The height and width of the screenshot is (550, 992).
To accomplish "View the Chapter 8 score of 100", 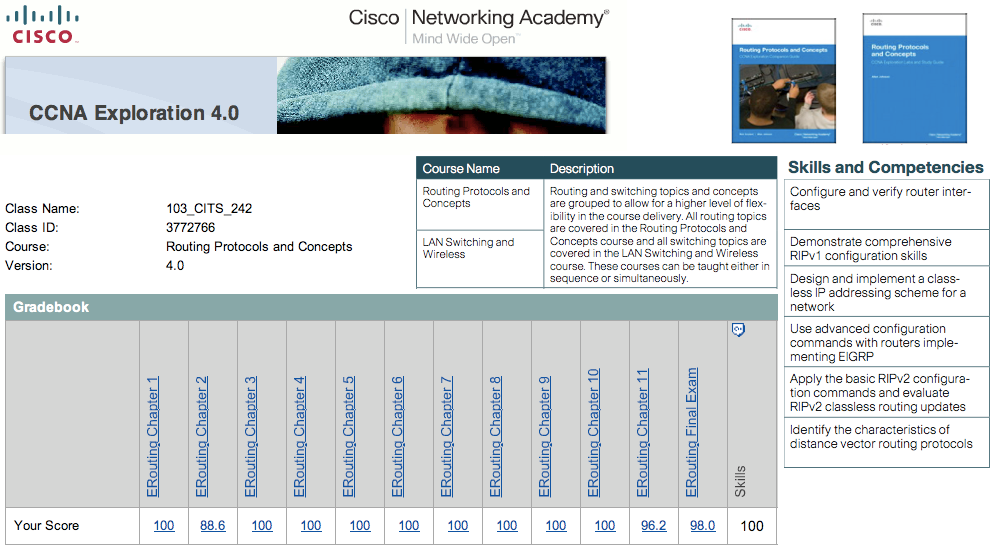I will [x=507, y=525].
